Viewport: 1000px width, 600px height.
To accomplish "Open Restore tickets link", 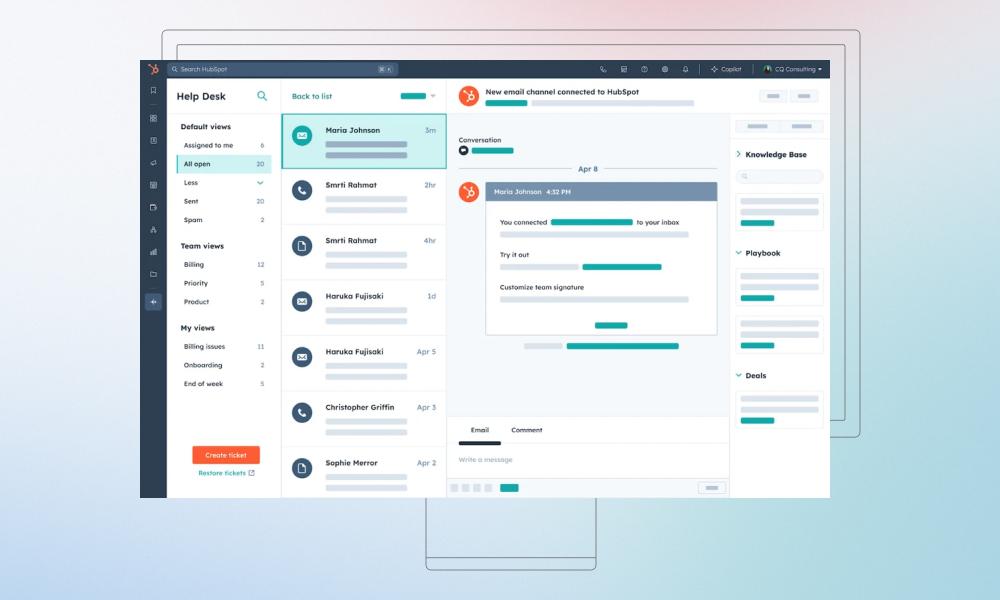I will 223,473.
